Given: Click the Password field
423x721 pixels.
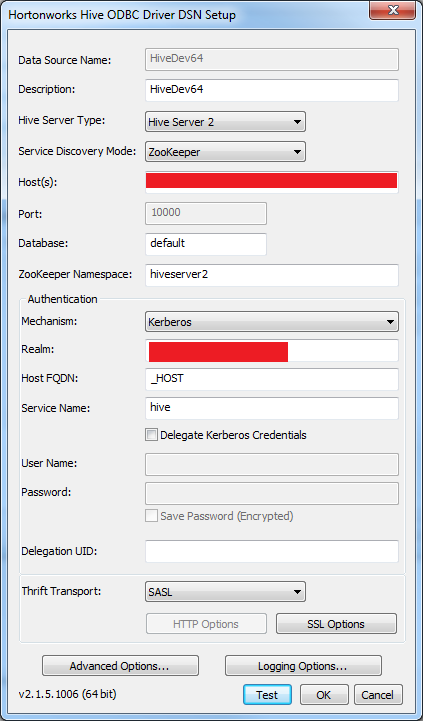Looking at the screenshot, I should click(272, 493).
